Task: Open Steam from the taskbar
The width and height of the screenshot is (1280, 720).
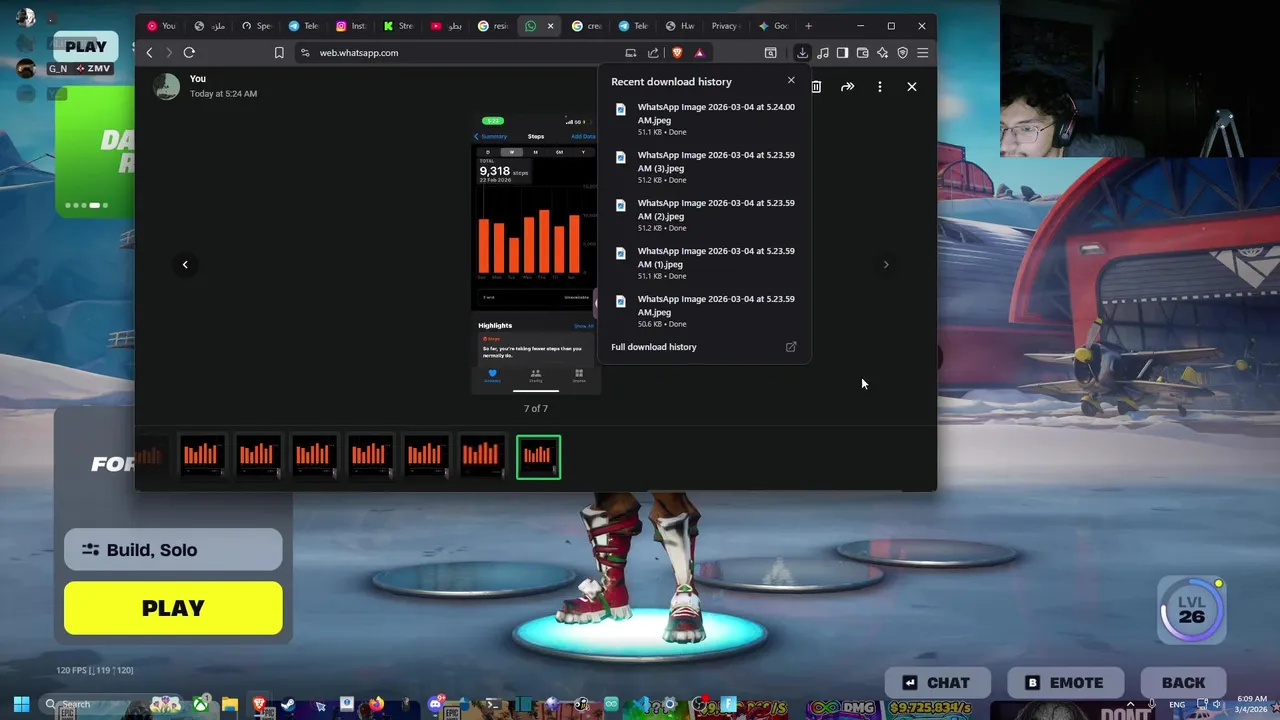Action: (289, 705)
